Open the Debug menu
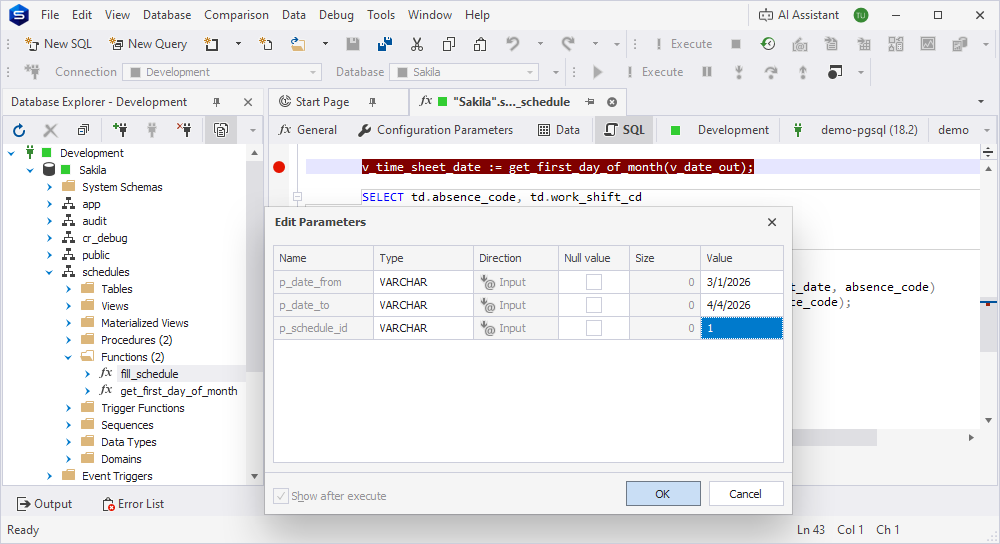 coord(336,15)
